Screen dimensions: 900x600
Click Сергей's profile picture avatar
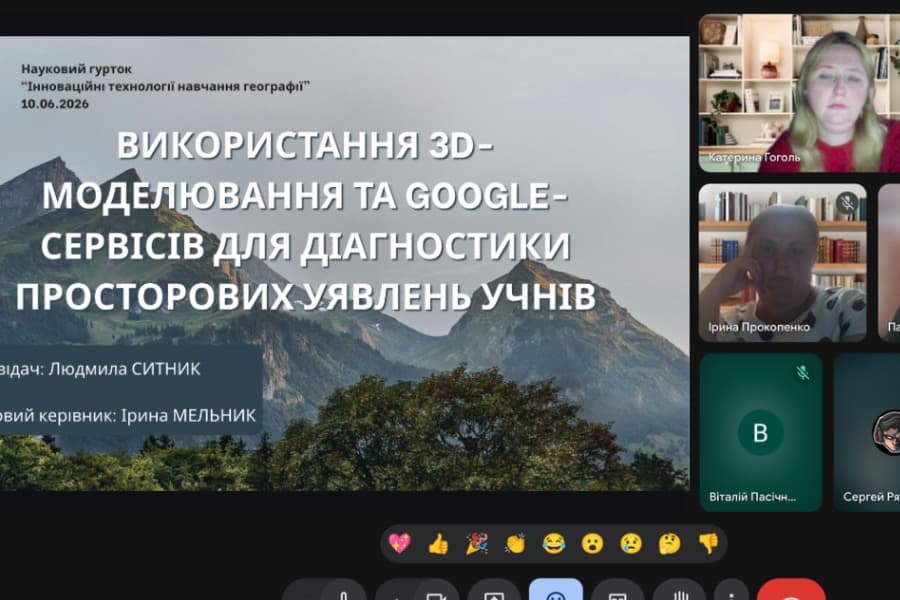887,432
